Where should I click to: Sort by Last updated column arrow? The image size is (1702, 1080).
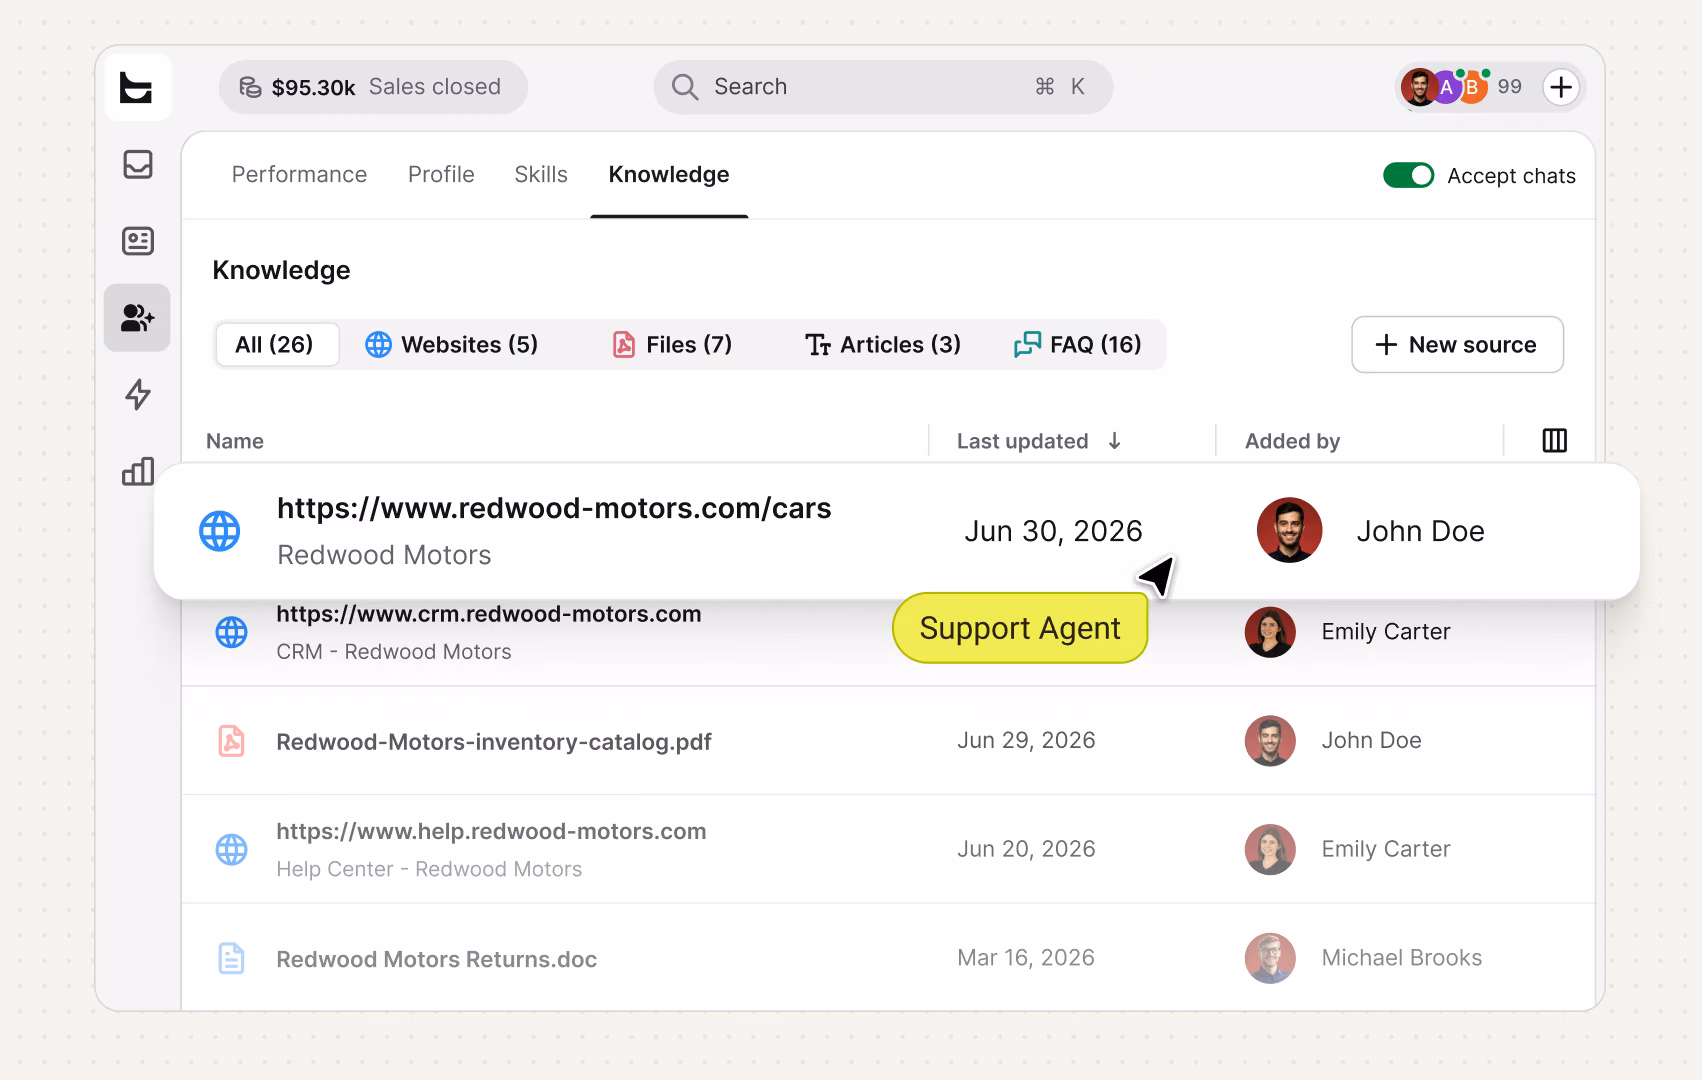[1115, 441]
